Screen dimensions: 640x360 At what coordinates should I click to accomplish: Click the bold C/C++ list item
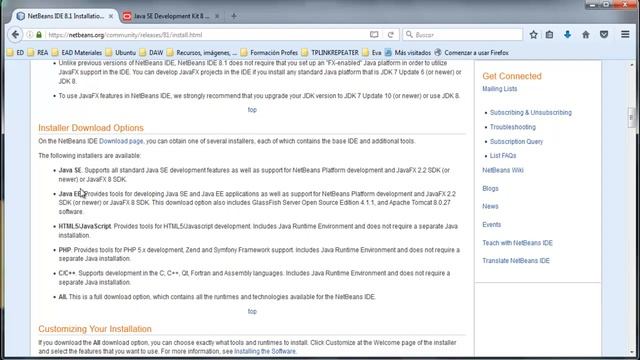click(x=67, y=273)
